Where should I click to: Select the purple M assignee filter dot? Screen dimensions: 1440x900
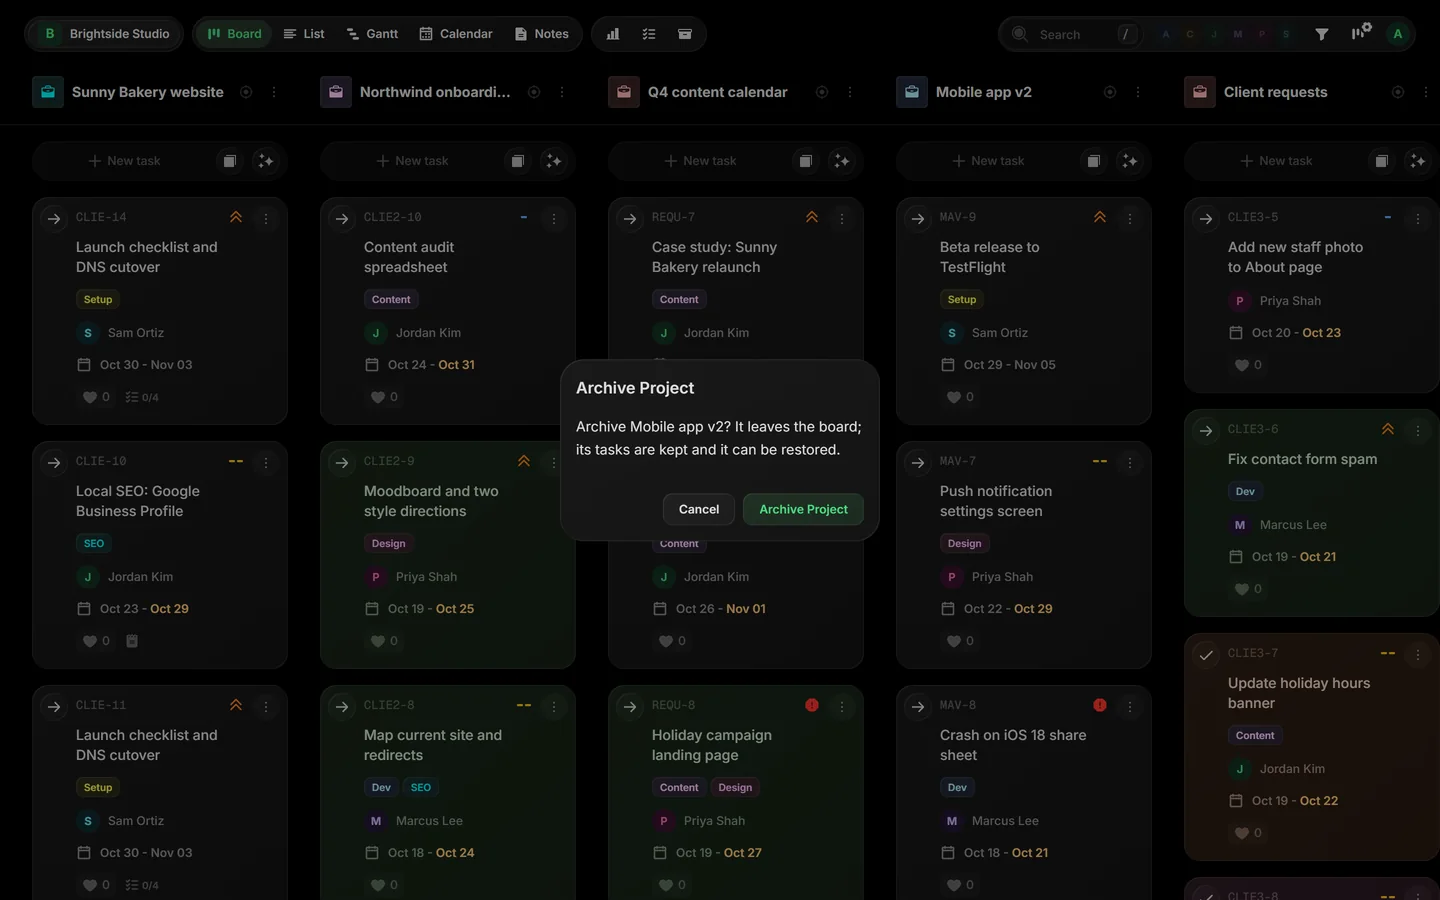pos(1238,34)
